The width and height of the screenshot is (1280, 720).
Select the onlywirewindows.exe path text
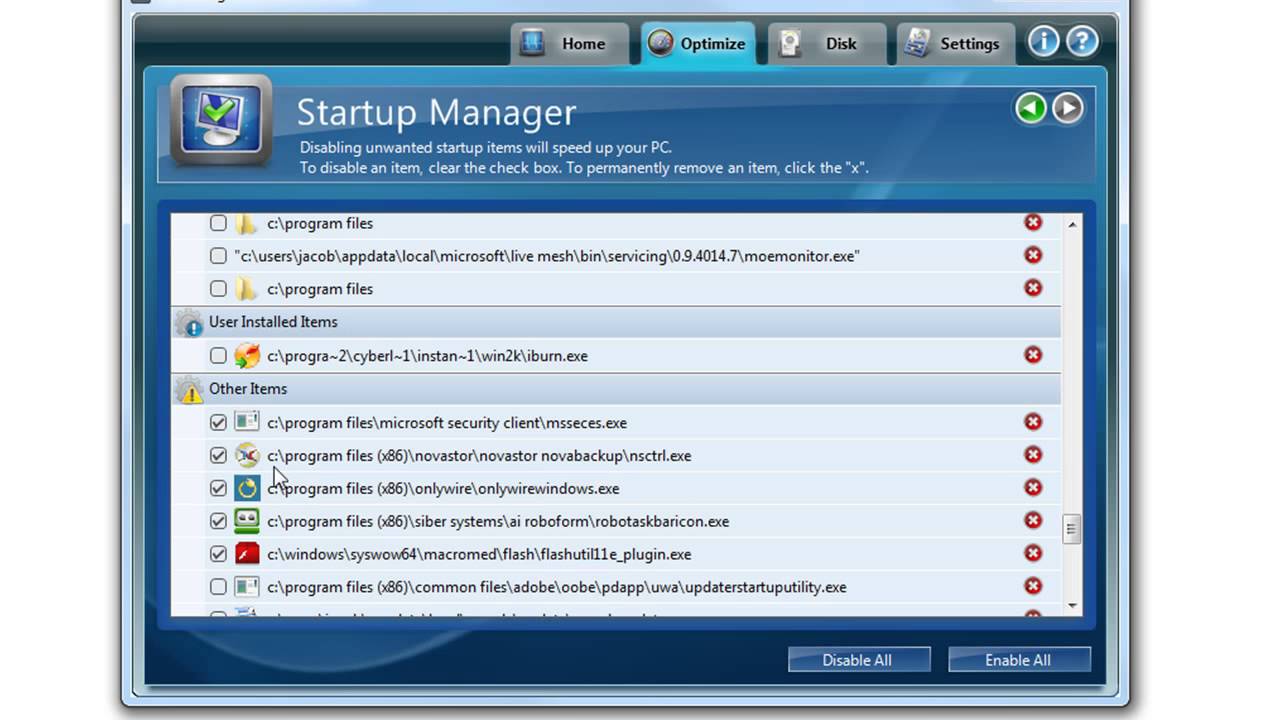443,489
